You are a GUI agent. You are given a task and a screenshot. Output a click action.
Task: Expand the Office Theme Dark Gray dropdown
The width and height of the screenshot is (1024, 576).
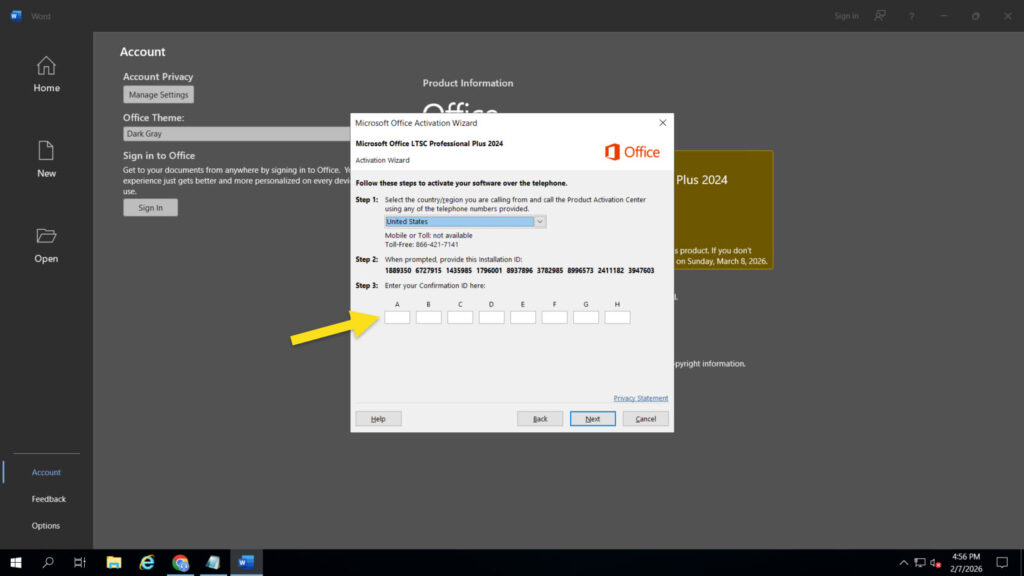[236, 134]
